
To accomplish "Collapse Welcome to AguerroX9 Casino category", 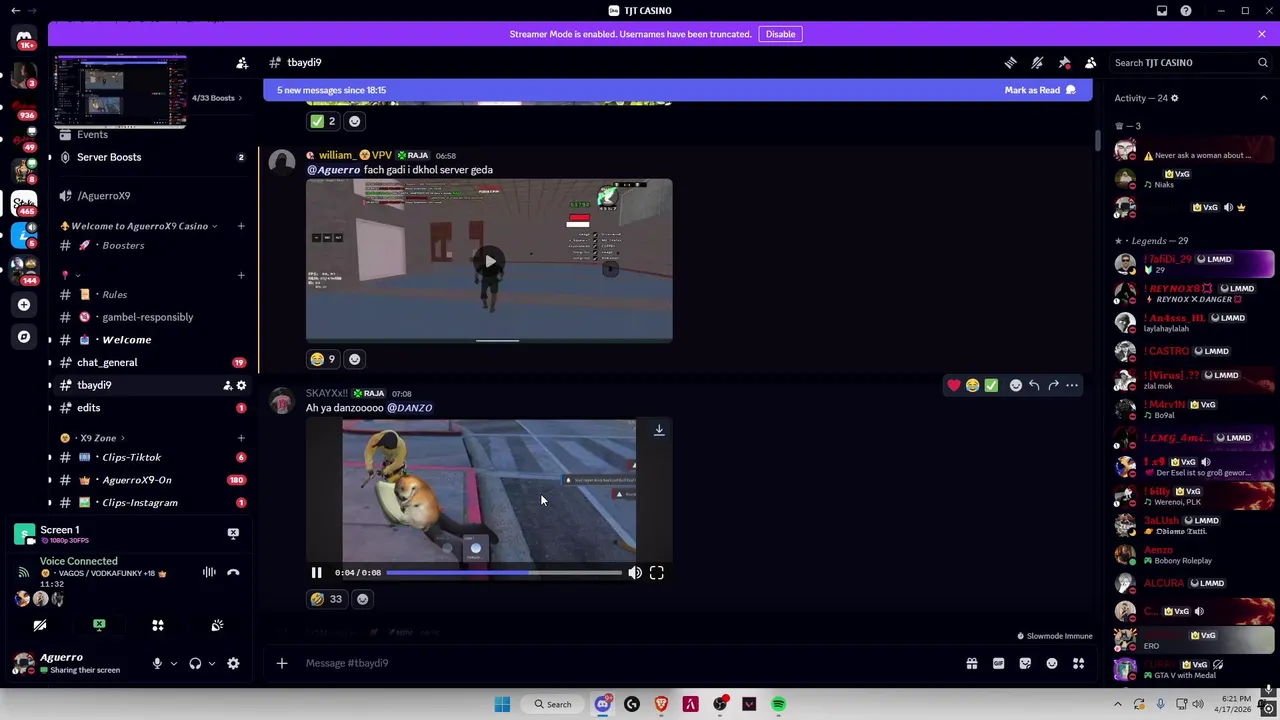I will point(140,226).
